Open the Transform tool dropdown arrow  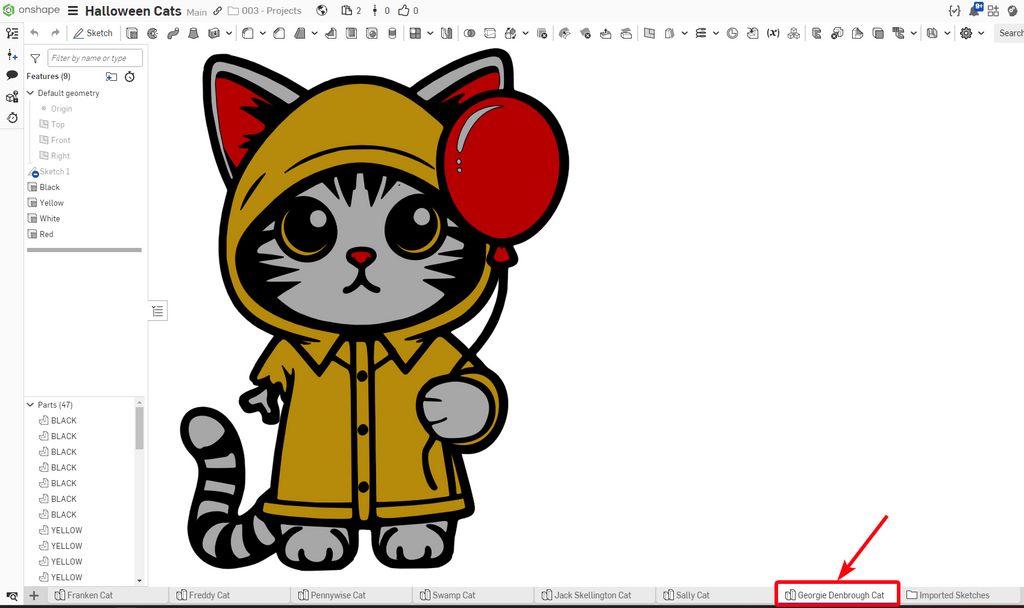click(x=526, y=33)
